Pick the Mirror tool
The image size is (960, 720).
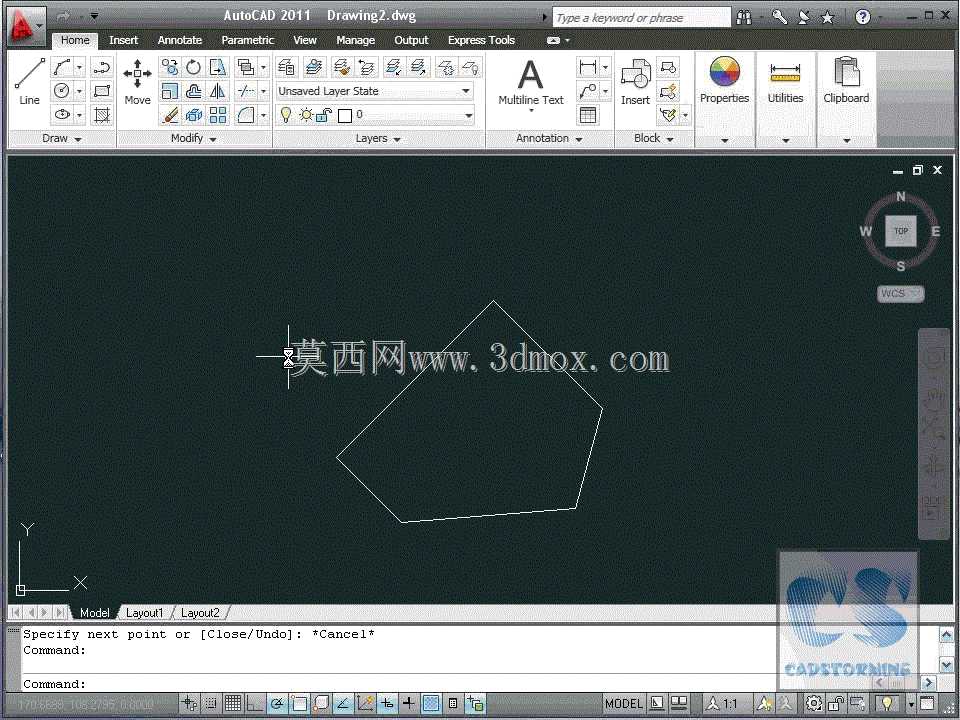coord(217,91)
